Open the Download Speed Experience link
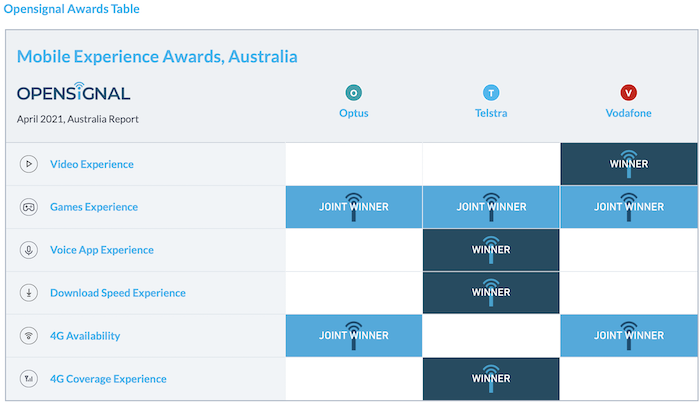The height and width of the screenshot is (403, 700). 118,293
